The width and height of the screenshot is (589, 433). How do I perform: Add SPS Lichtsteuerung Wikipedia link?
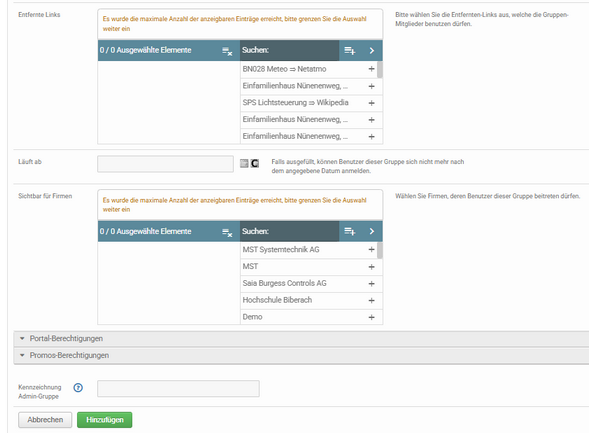pyautogui.click(x=372, y=103)
